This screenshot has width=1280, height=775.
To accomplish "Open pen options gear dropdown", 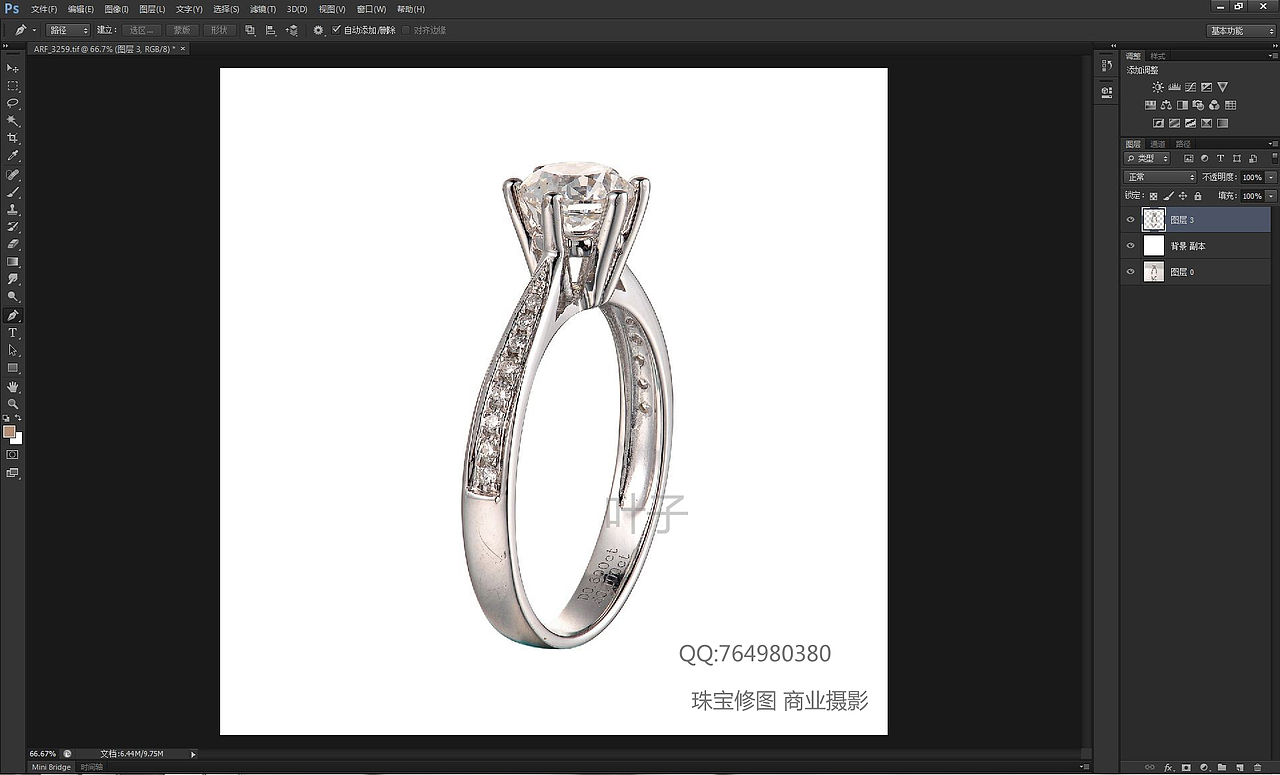I will click(319, 30).
